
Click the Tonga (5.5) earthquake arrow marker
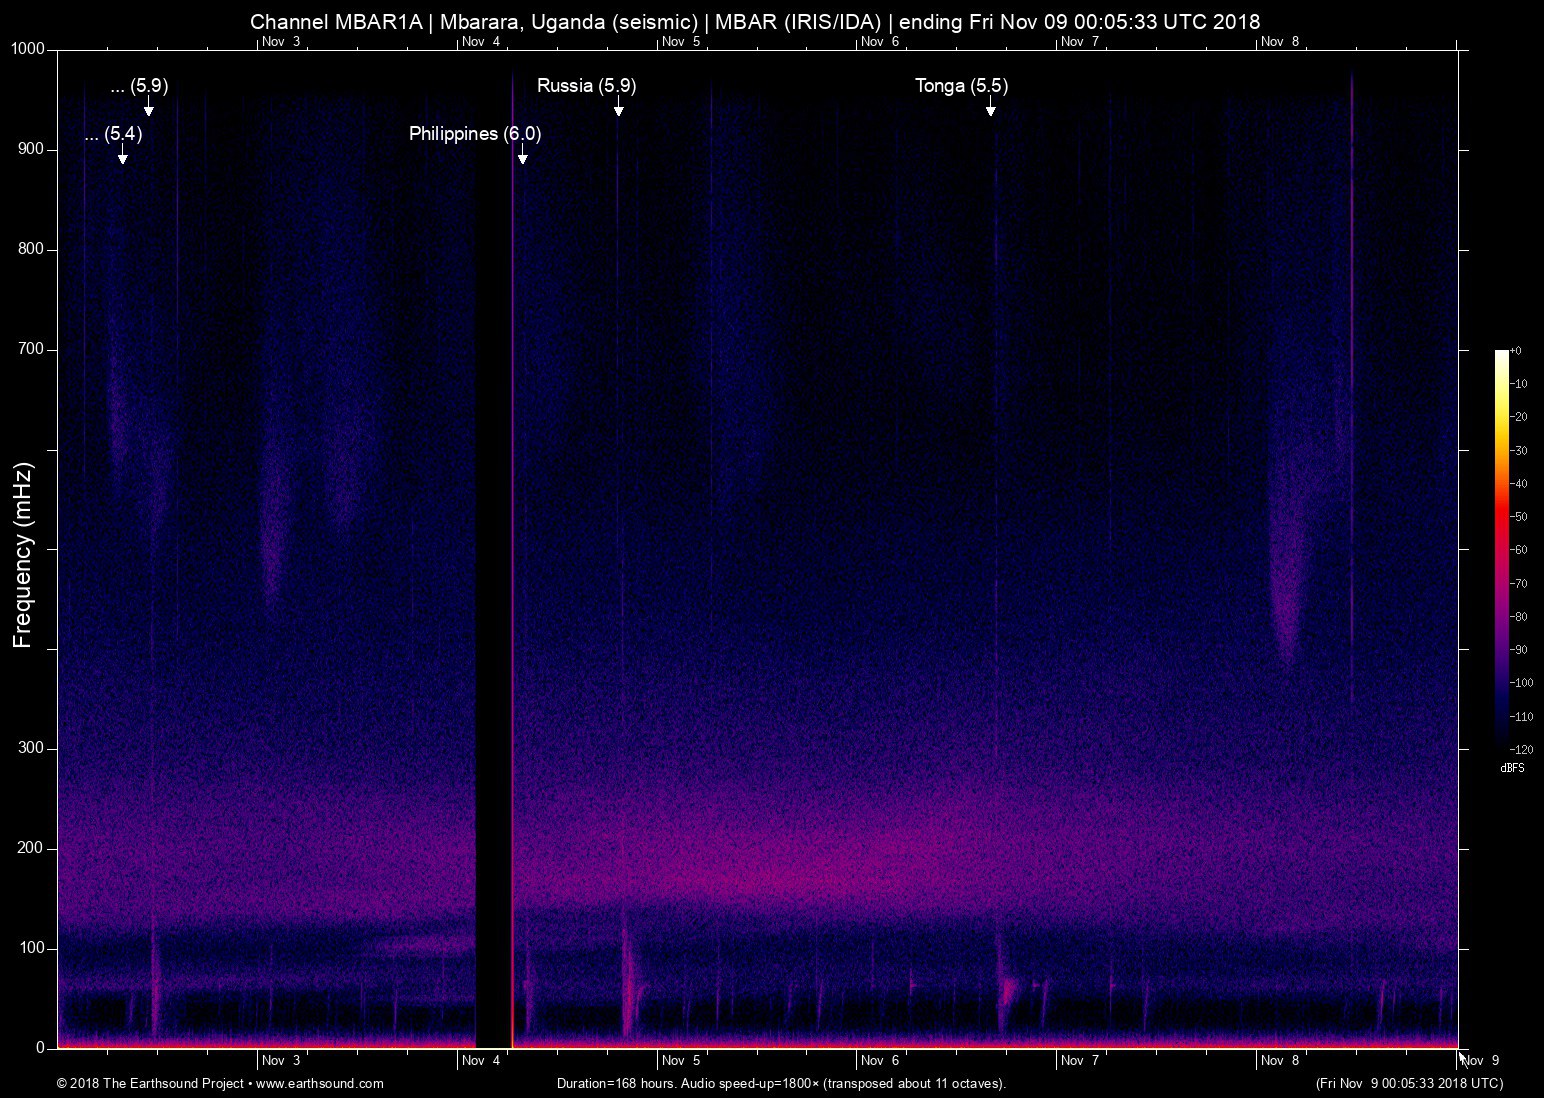tap(991, 109)
